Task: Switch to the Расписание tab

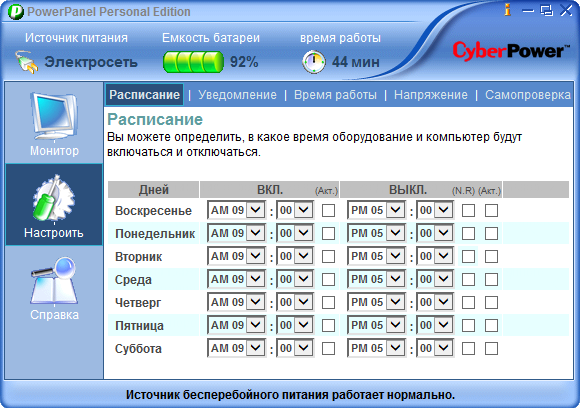Action: pos(144,95)
